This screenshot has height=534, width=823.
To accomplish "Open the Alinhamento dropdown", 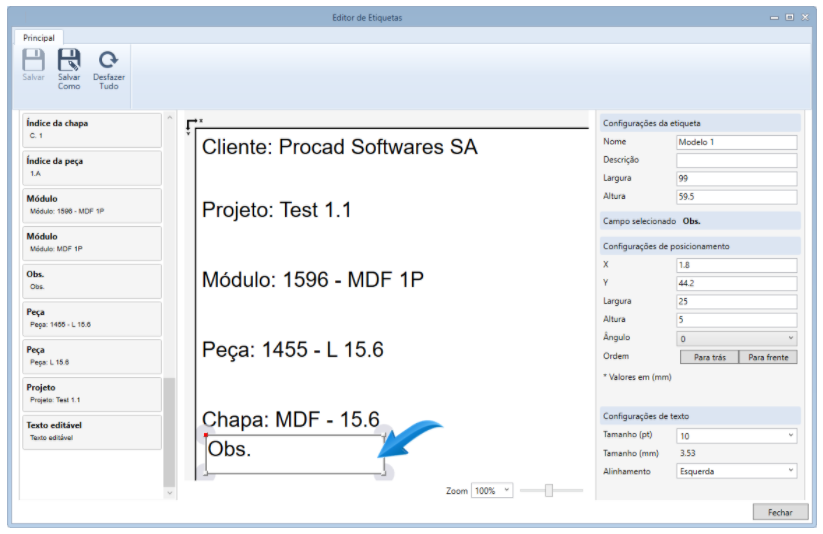I will click(x=736, y=471).
